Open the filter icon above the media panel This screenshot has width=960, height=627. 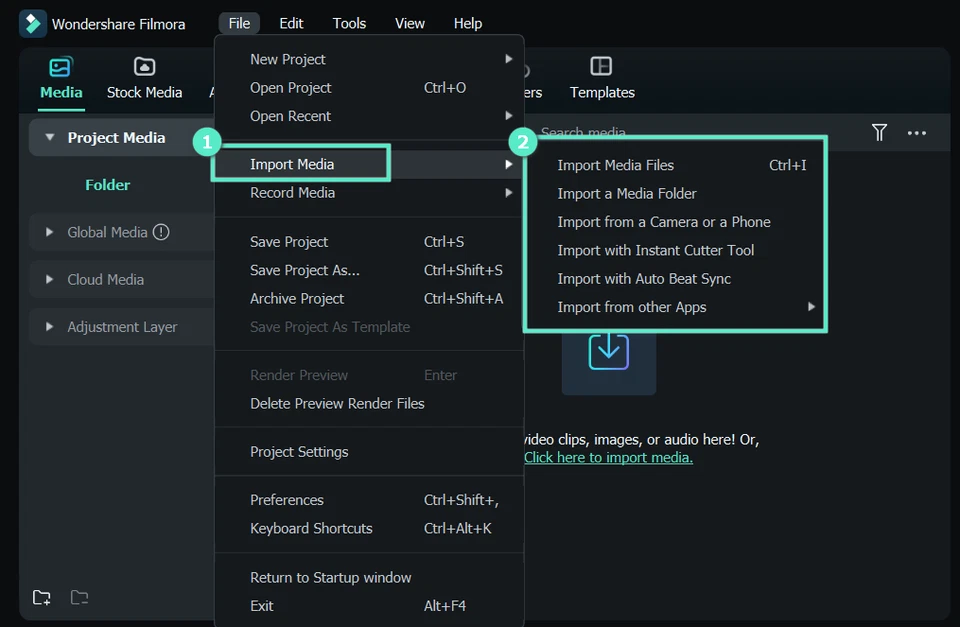point(879,132)
